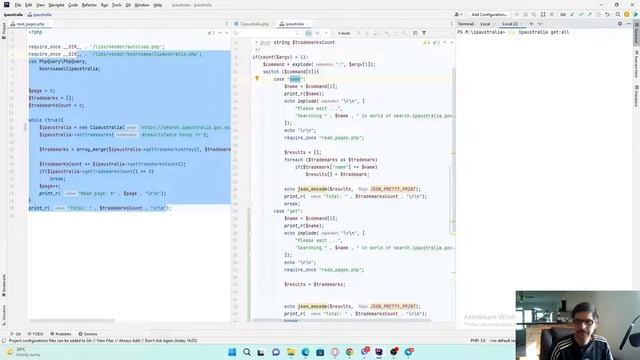Open Windows Start menu
This screenshot has width=640, height=360.
tap(232, 352)
